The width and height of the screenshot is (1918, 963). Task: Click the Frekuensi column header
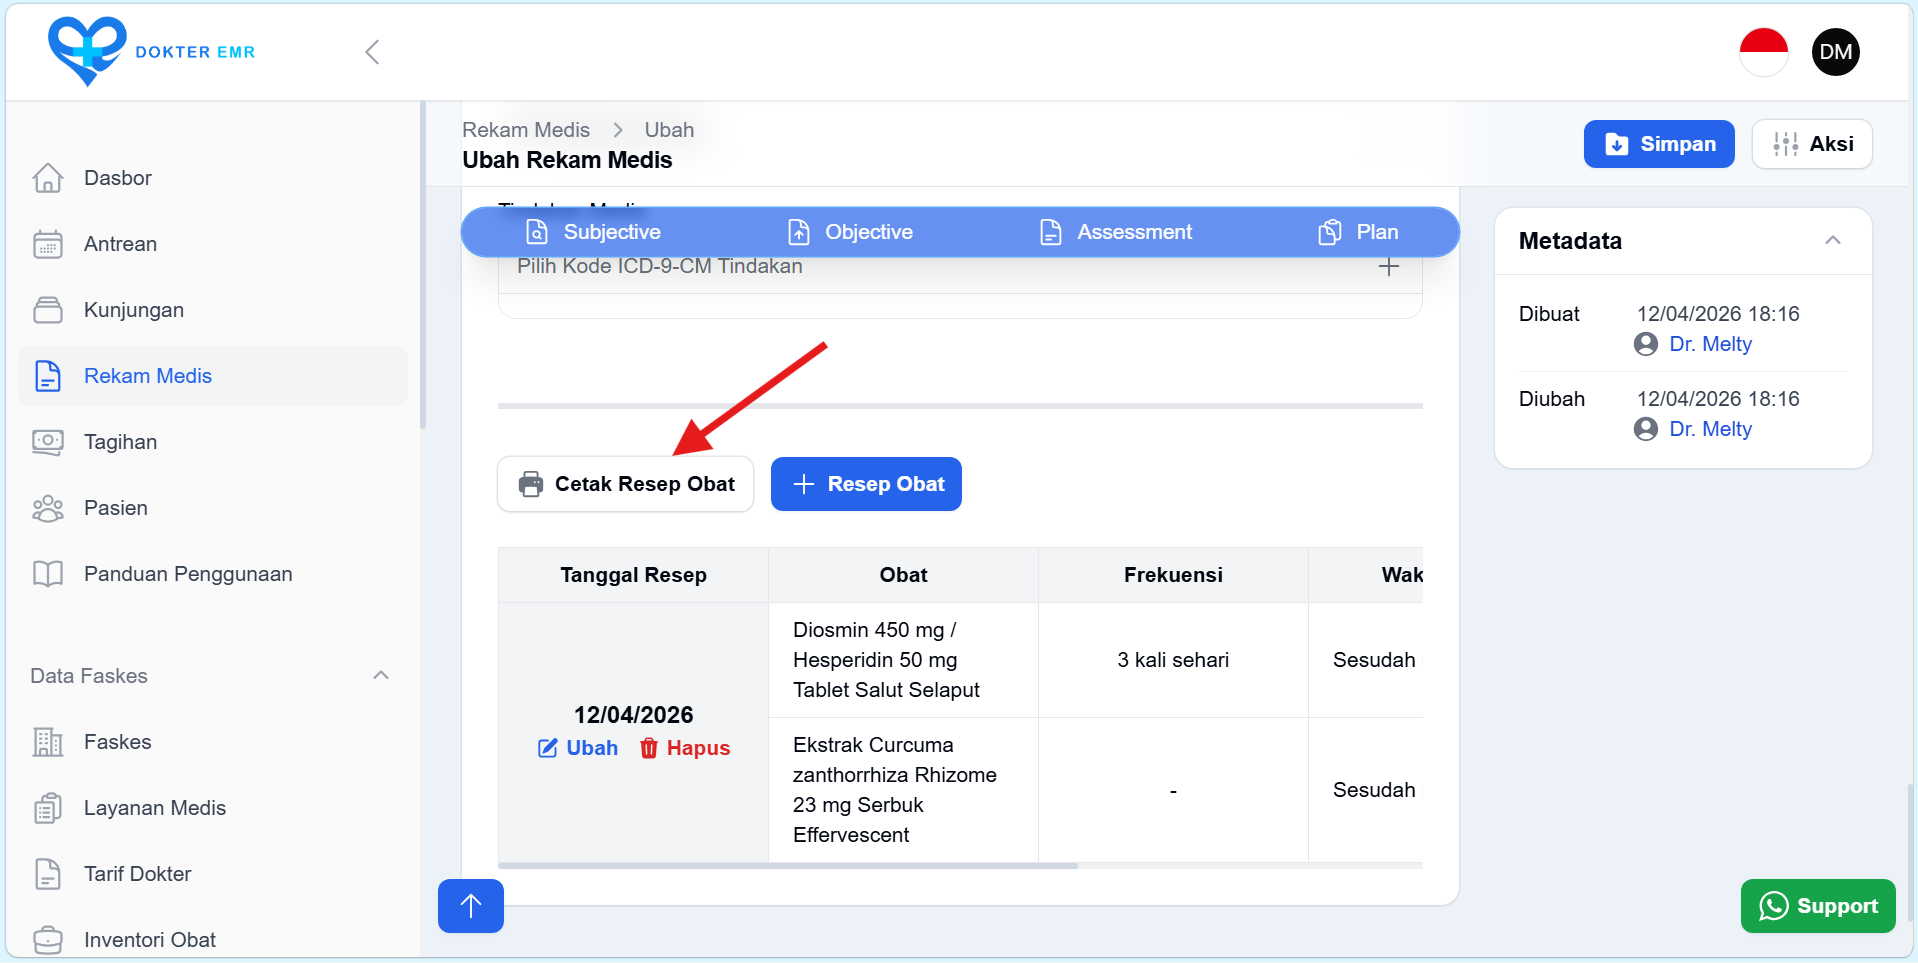(x=1173, y=575)
